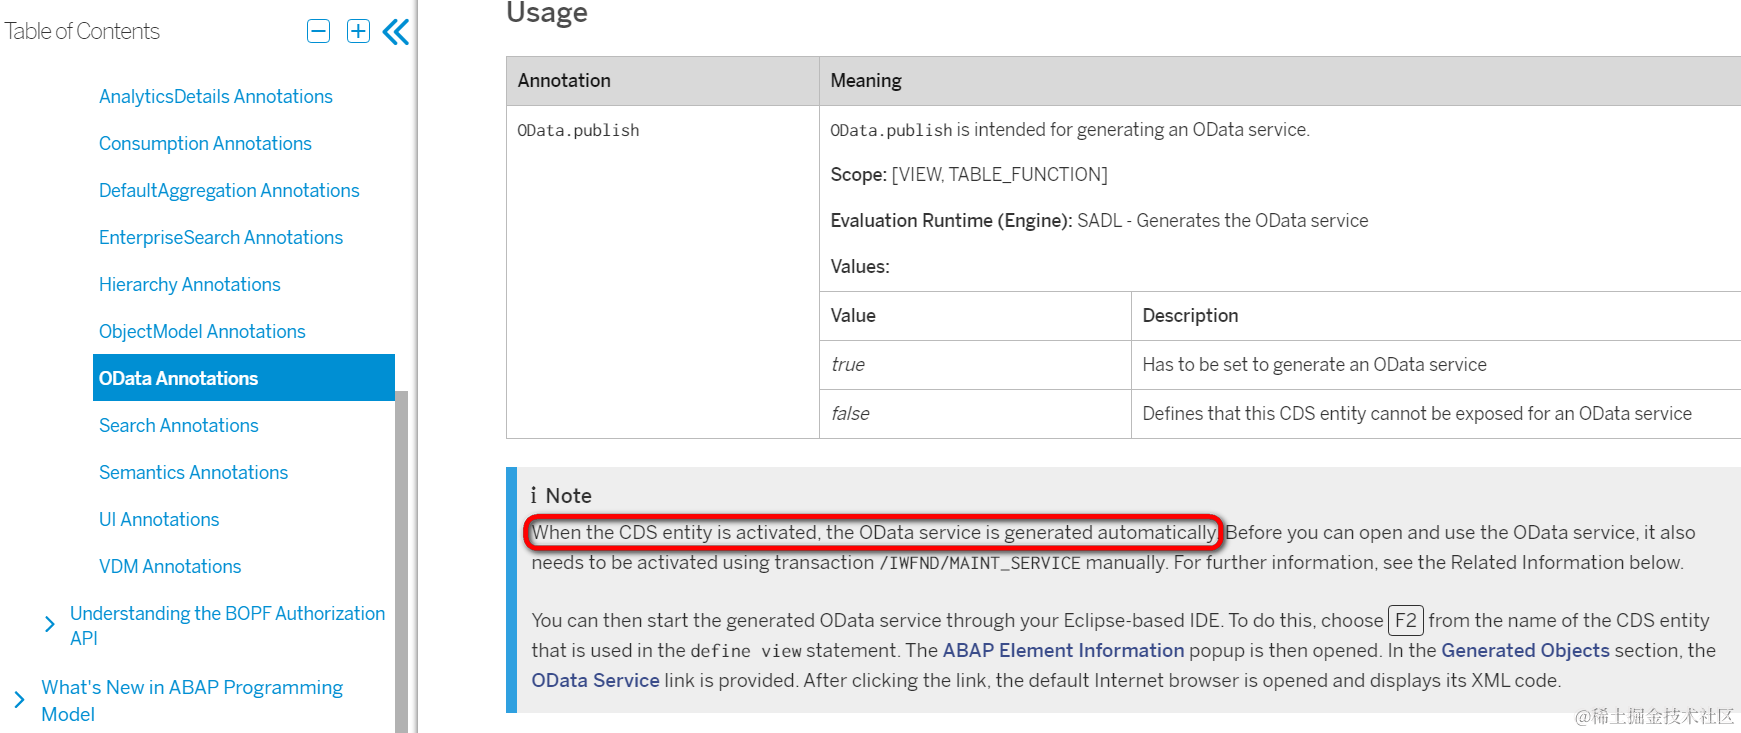Open Consumption Annotations page
The height and width of the screenshot is (733, 1741).
point(205,143)
